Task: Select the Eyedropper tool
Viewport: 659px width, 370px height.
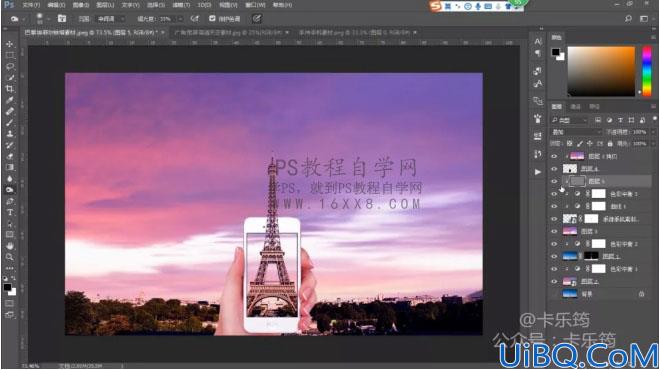Action: pos(10,100)
